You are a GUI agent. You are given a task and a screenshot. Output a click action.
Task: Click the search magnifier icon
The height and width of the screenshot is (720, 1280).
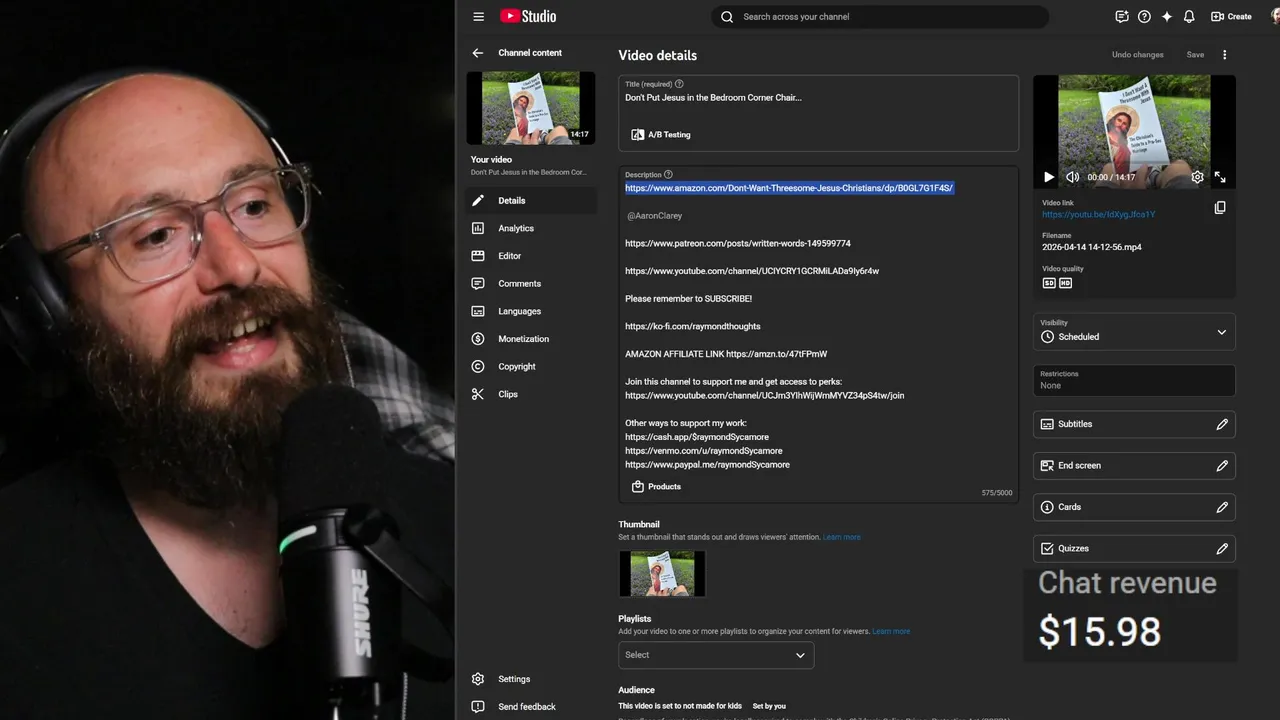point(727,17)
